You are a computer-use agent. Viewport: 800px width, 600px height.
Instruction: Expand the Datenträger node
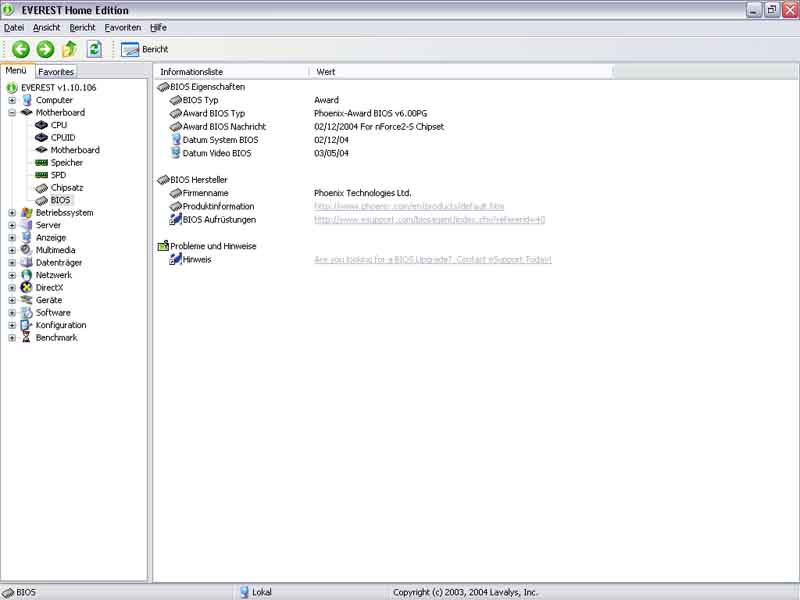12,263
